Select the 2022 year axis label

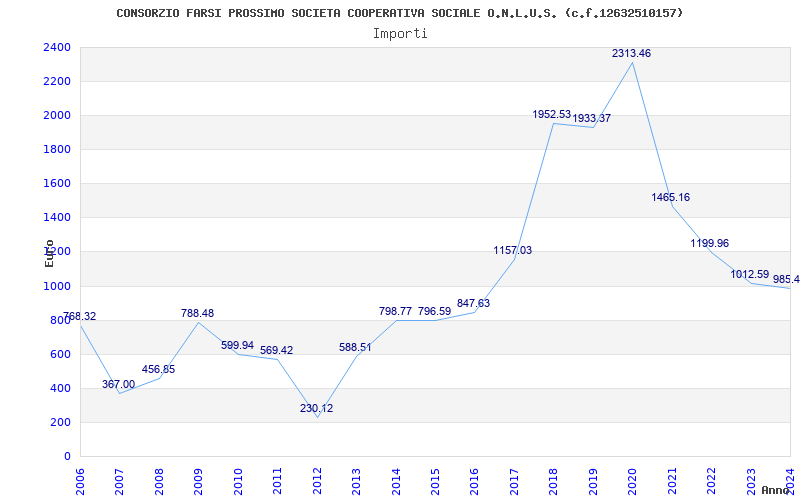712,481
